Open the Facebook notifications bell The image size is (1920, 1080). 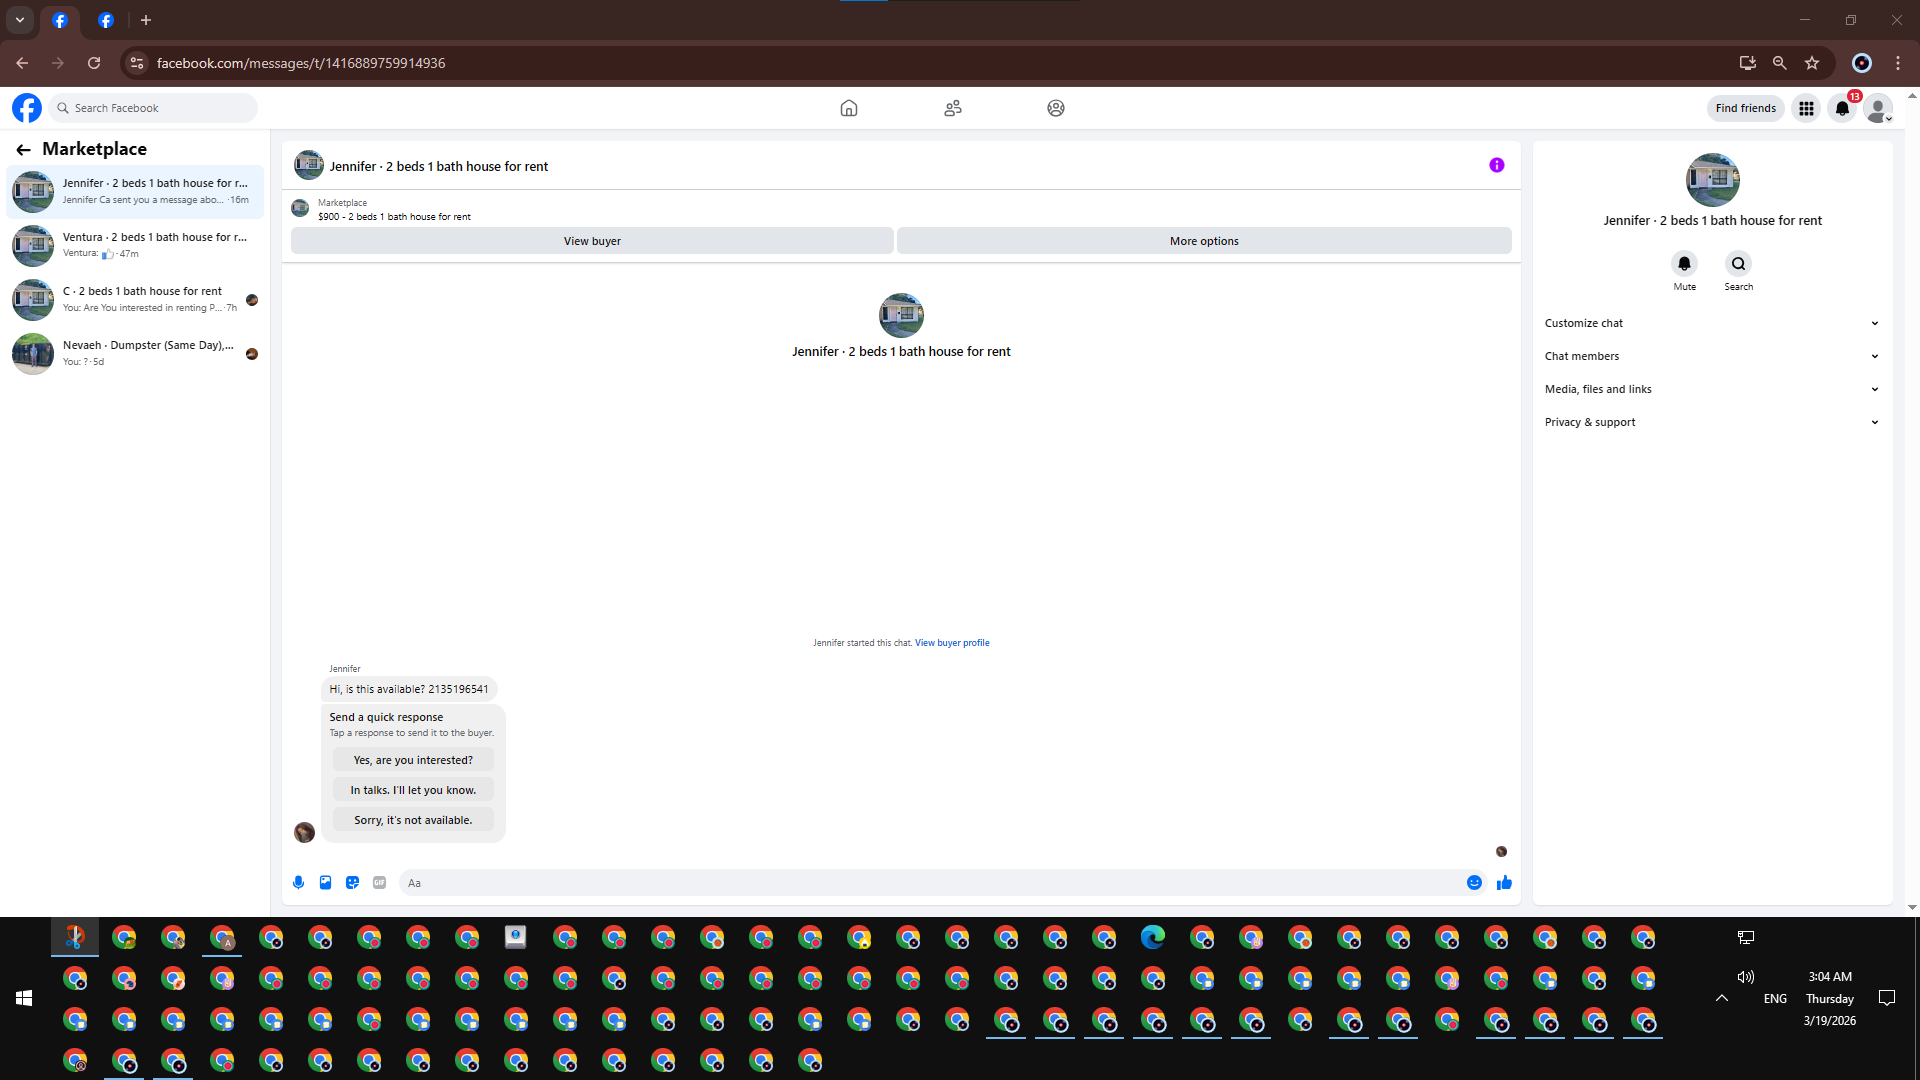[1842, 108]
